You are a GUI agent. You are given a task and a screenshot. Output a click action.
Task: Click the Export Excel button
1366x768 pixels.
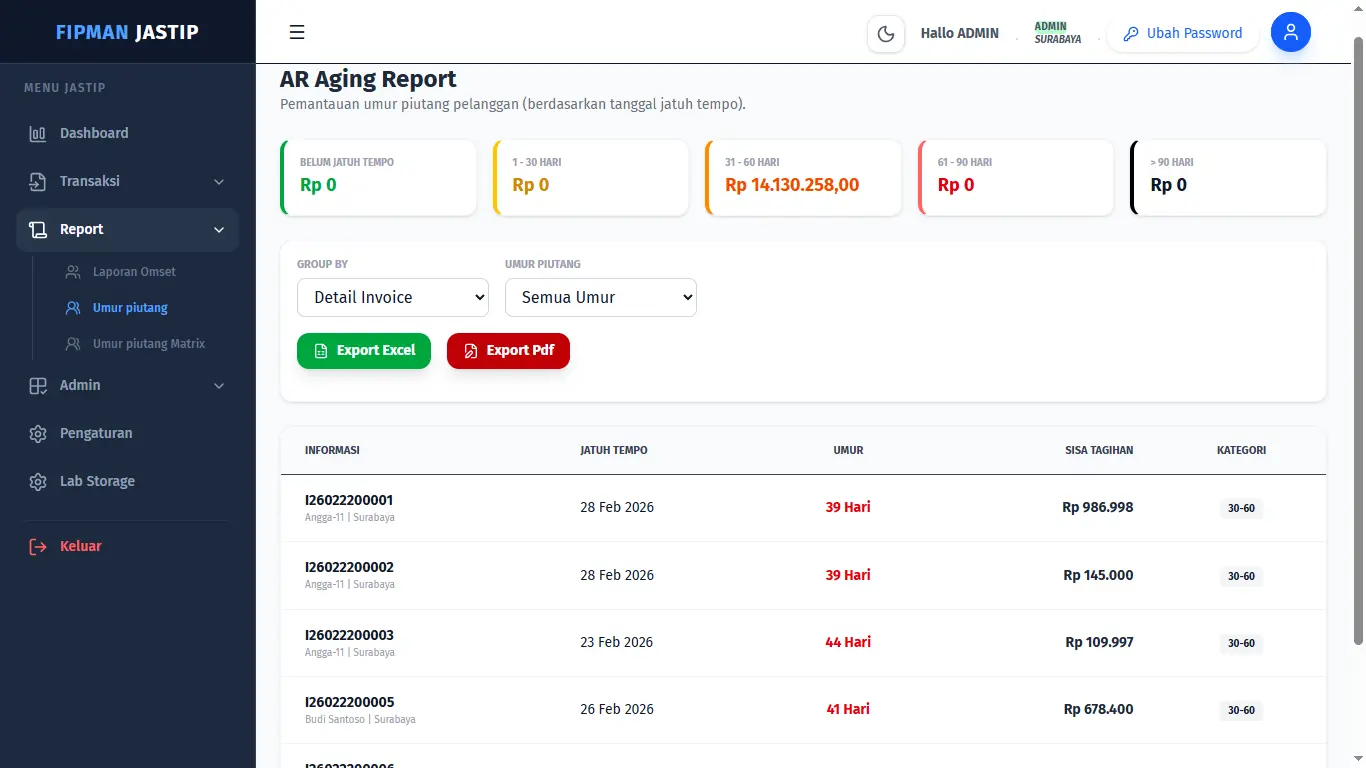[364, 351]
